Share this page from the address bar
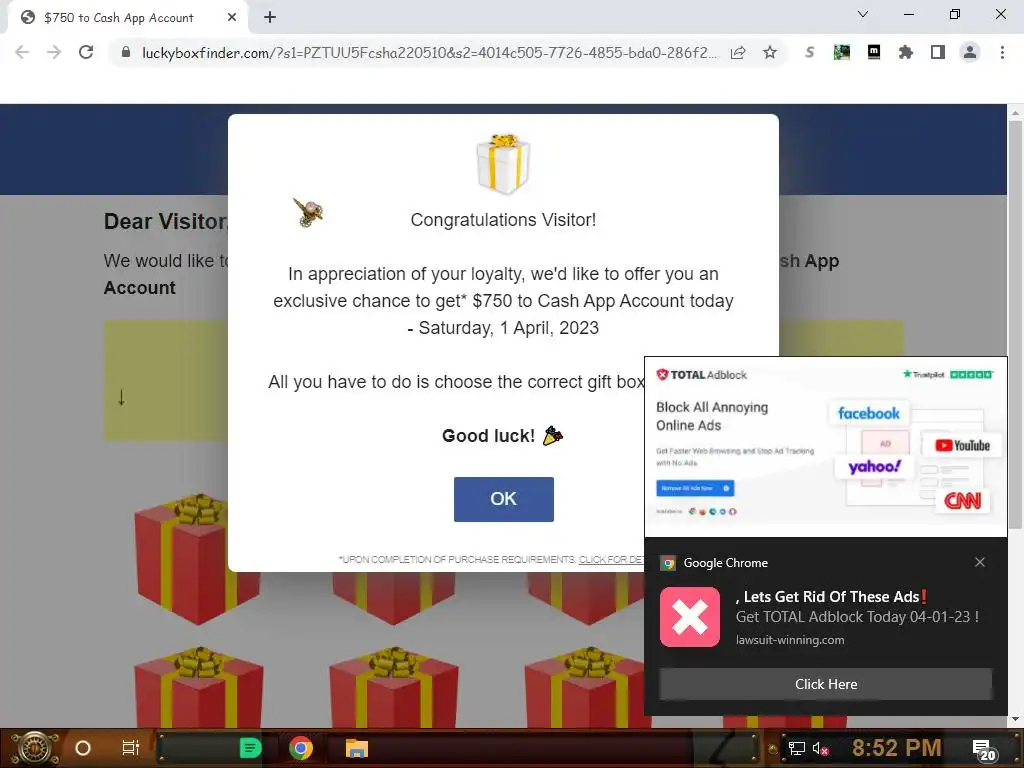Image resolution: width=1024 pixels, height=768 pixels. 738,53
